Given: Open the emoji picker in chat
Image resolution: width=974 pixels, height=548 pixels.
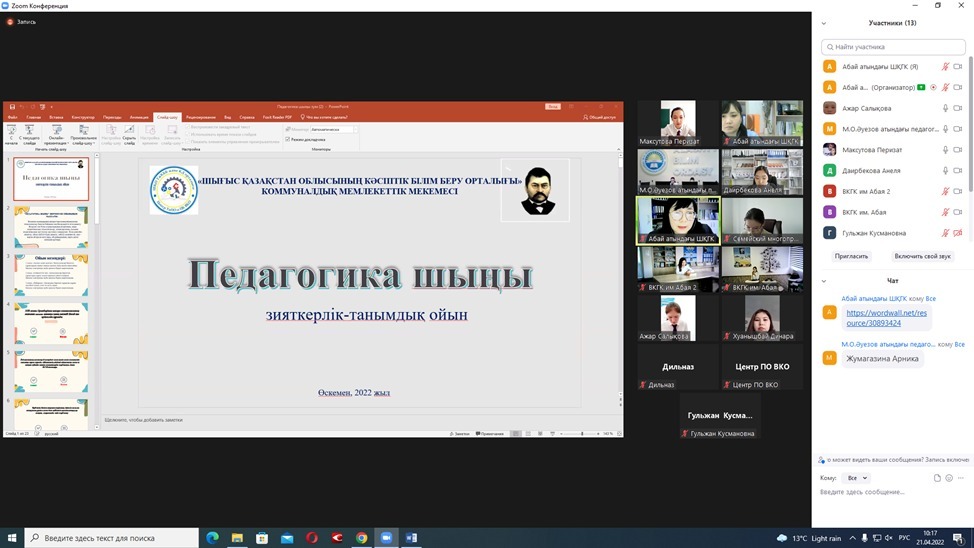Looking at the screenshot, I should [x=949, y=478].
